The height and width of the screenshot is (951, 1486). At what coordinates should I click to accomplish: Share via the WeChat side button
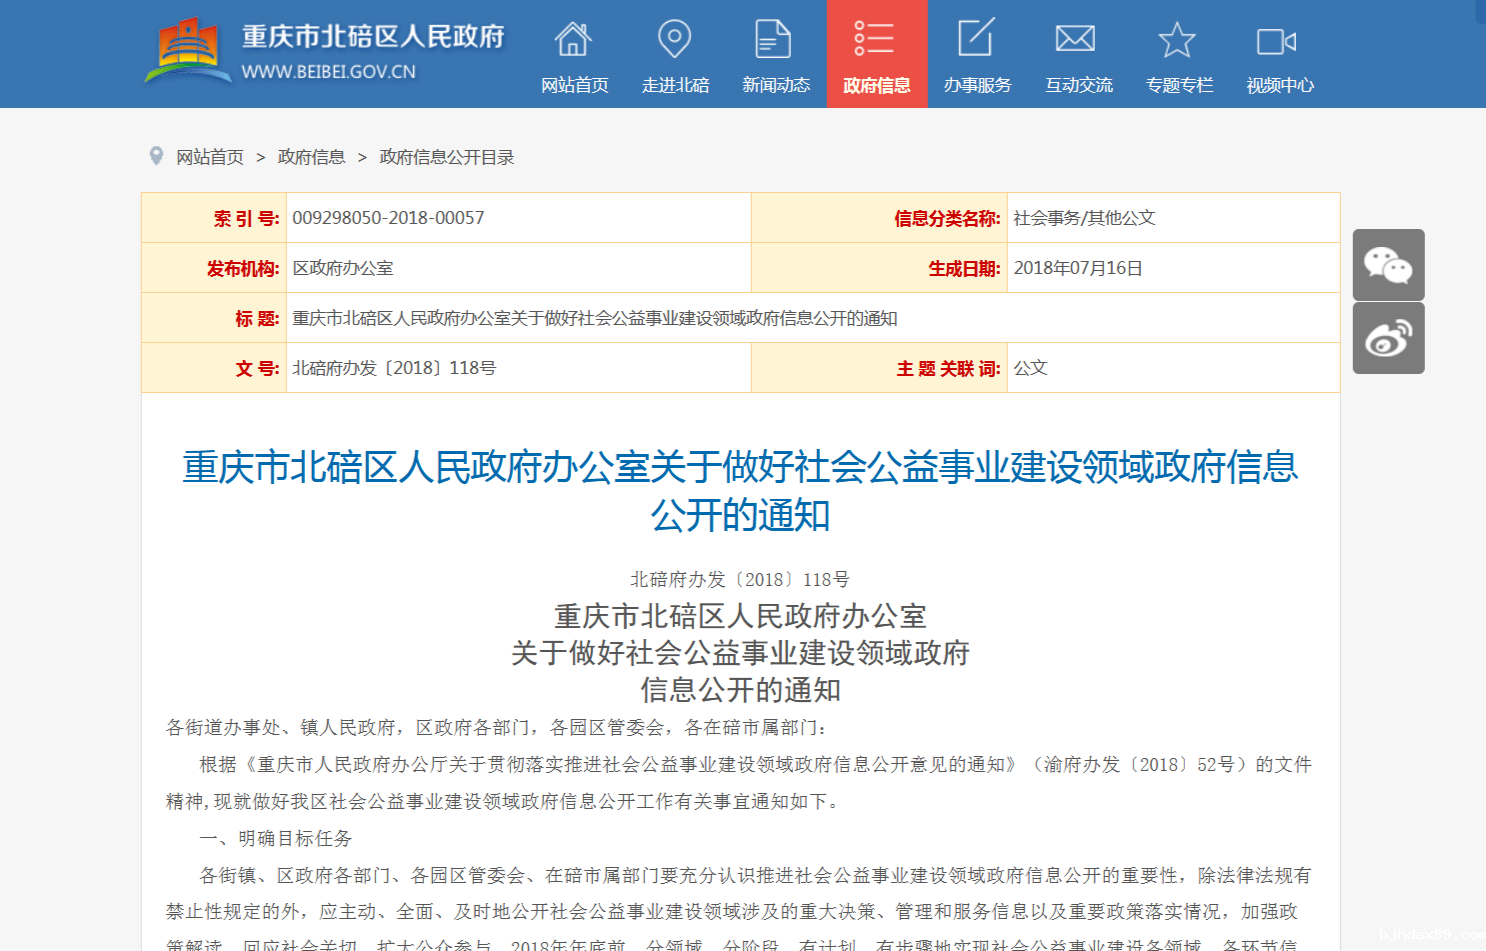1388,265
